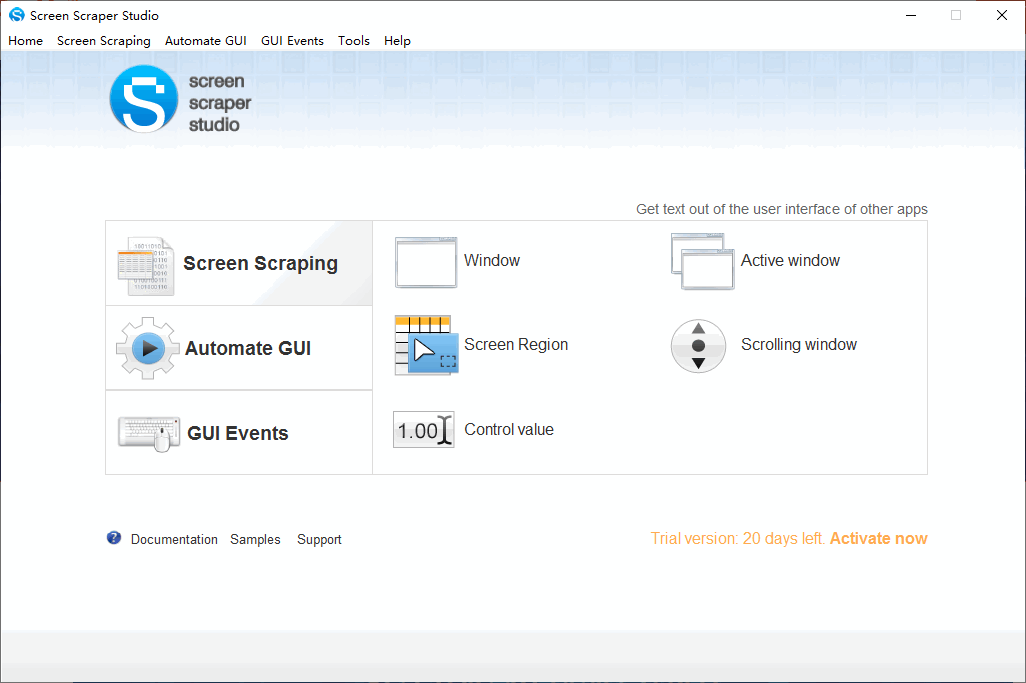The width and height of the screenshot is (1026, 683).
Task: Open the Samples link
Action: pos(255,539)
